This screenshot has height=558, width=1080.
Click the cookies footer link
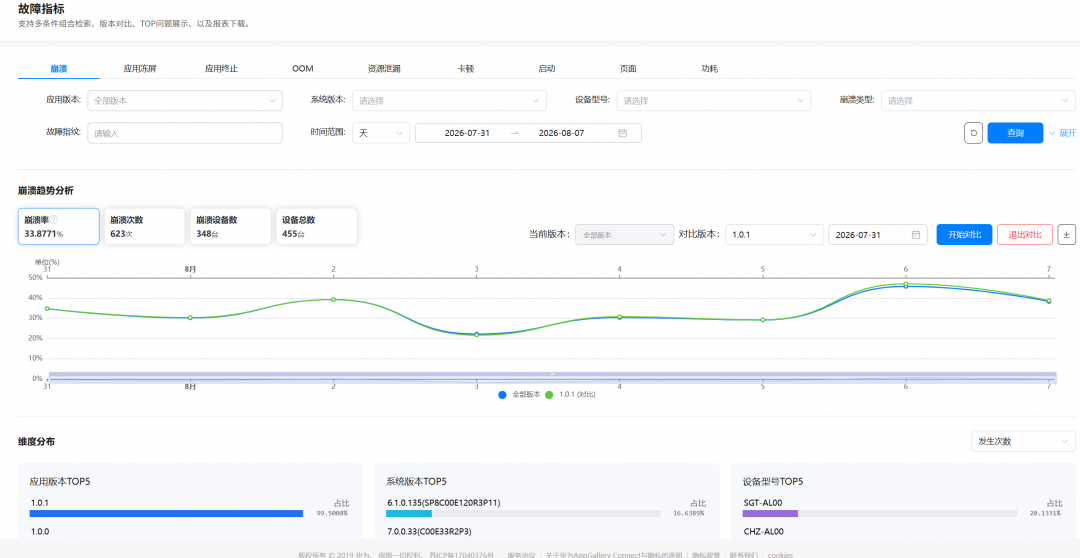(780, 555)
